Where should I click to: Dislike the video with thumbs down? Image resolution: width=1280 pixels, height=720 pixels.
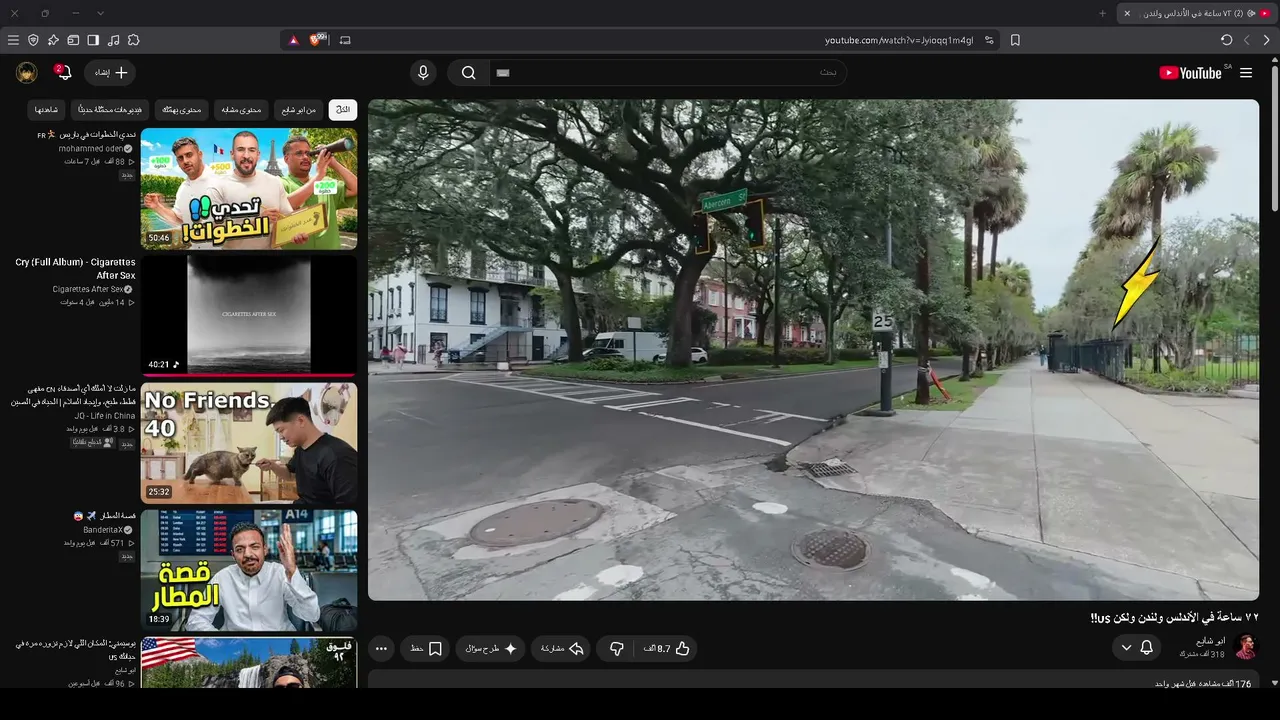click(617, 649)
